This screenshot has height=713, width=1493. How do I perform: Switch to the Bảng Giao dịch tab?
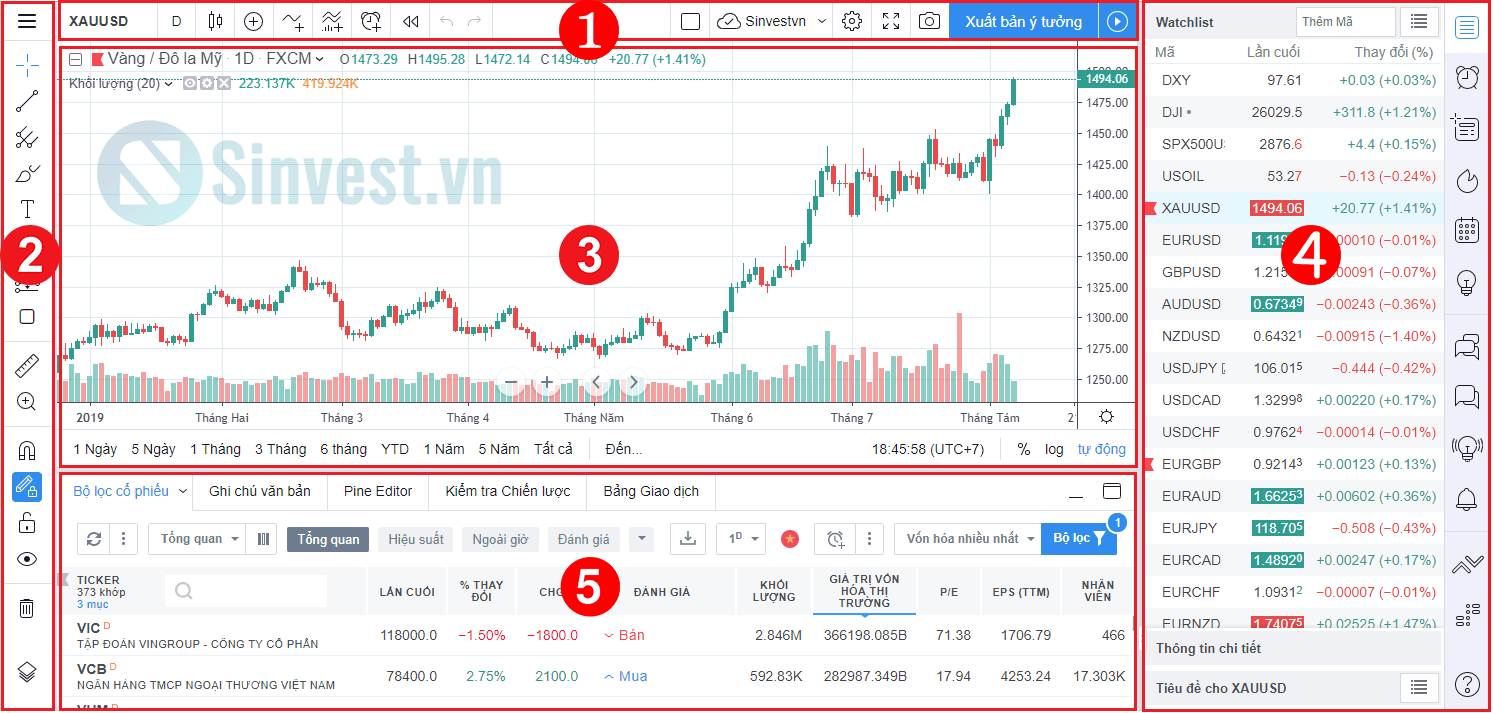pyautogui.click(x=651, y=491)
